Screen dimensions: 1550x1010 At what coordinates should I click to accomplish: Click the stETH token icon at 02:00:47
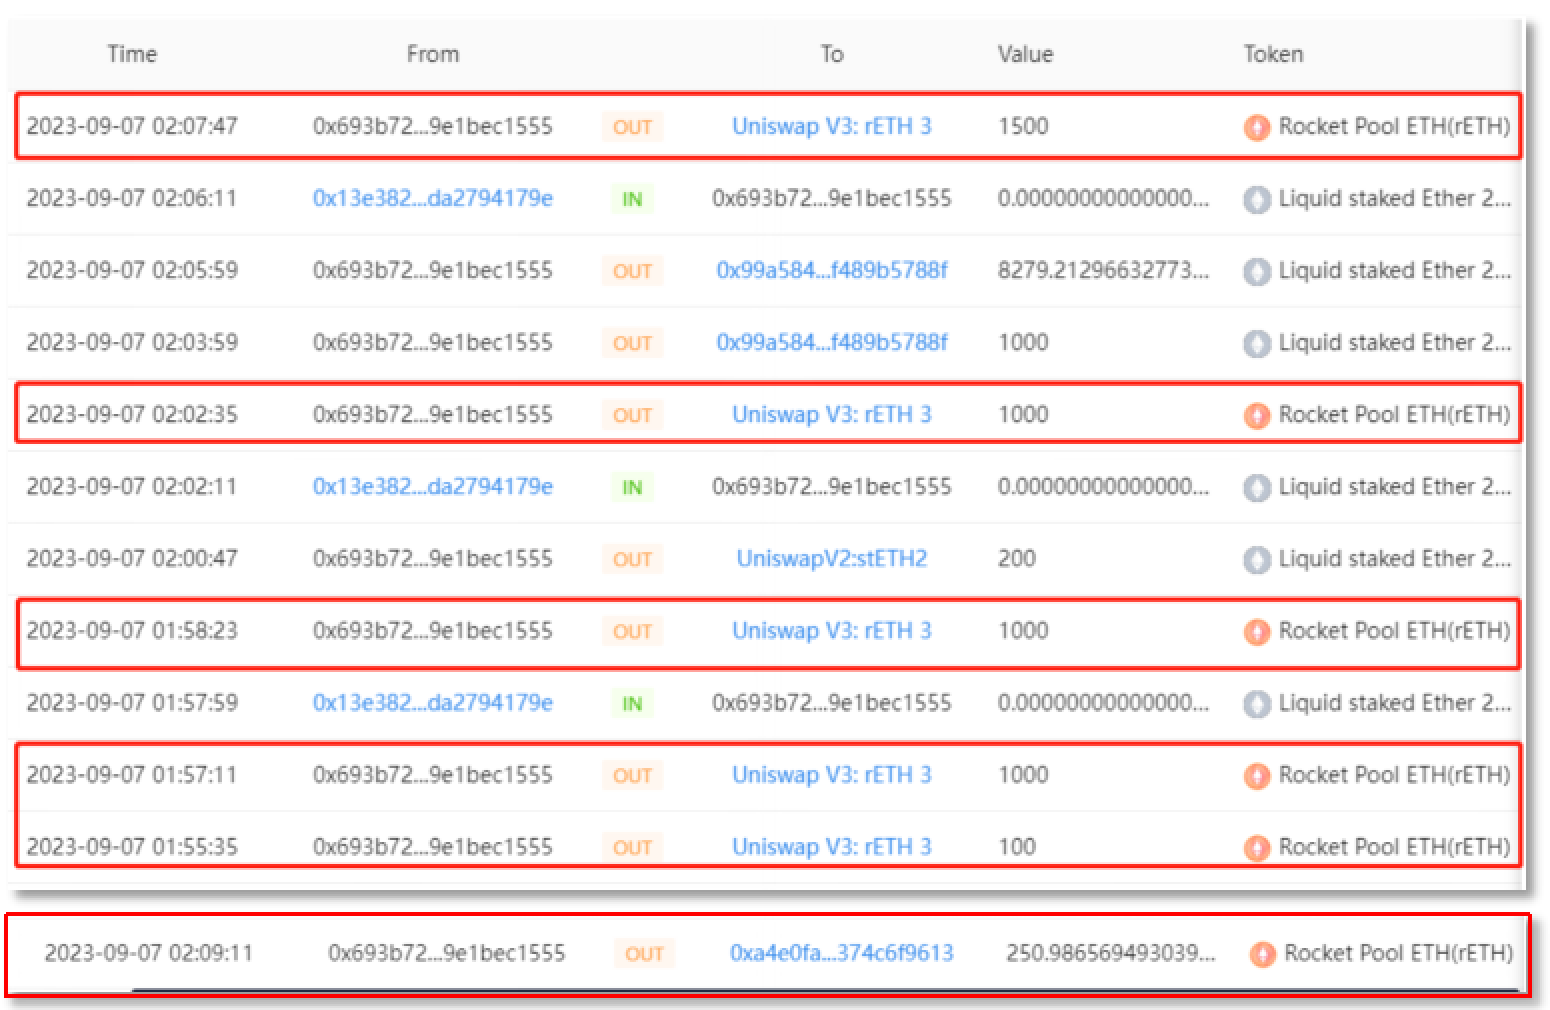pos(1257,559)
